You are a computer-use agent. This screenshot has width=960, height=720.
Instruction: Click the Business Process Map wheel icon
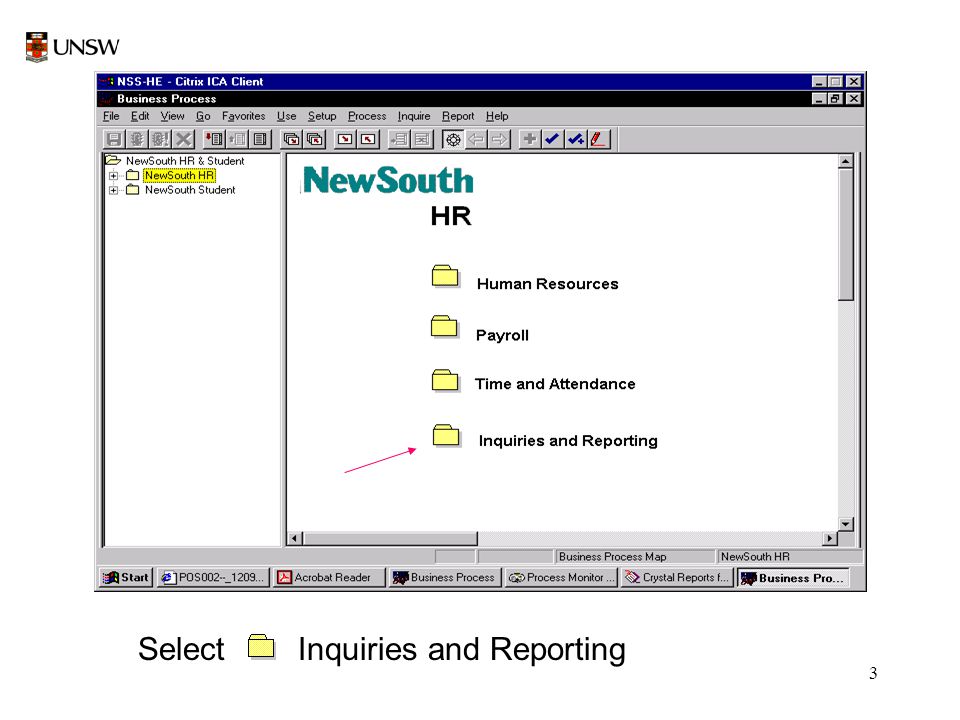(x=453, y=139)
